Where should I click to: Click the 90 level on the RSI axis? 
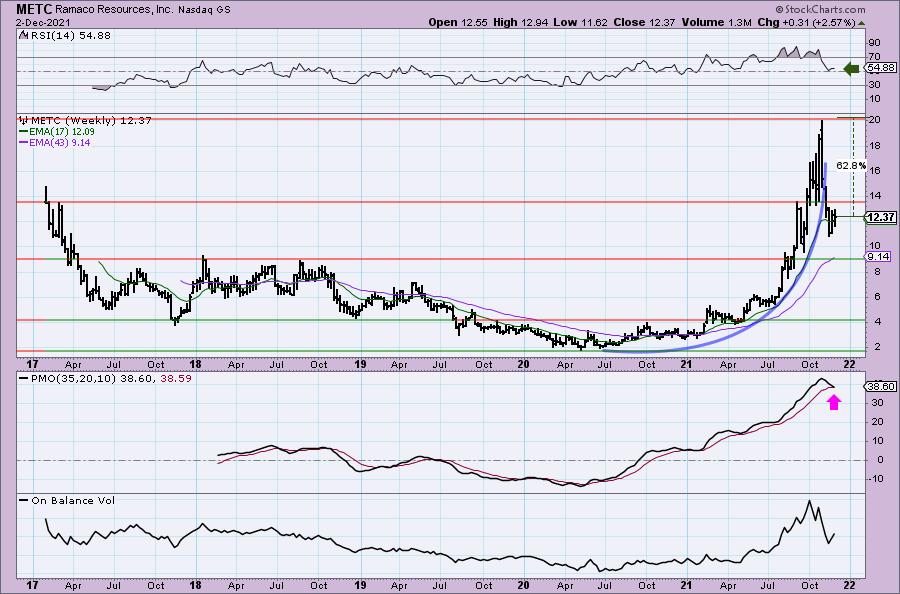(874, 42)
